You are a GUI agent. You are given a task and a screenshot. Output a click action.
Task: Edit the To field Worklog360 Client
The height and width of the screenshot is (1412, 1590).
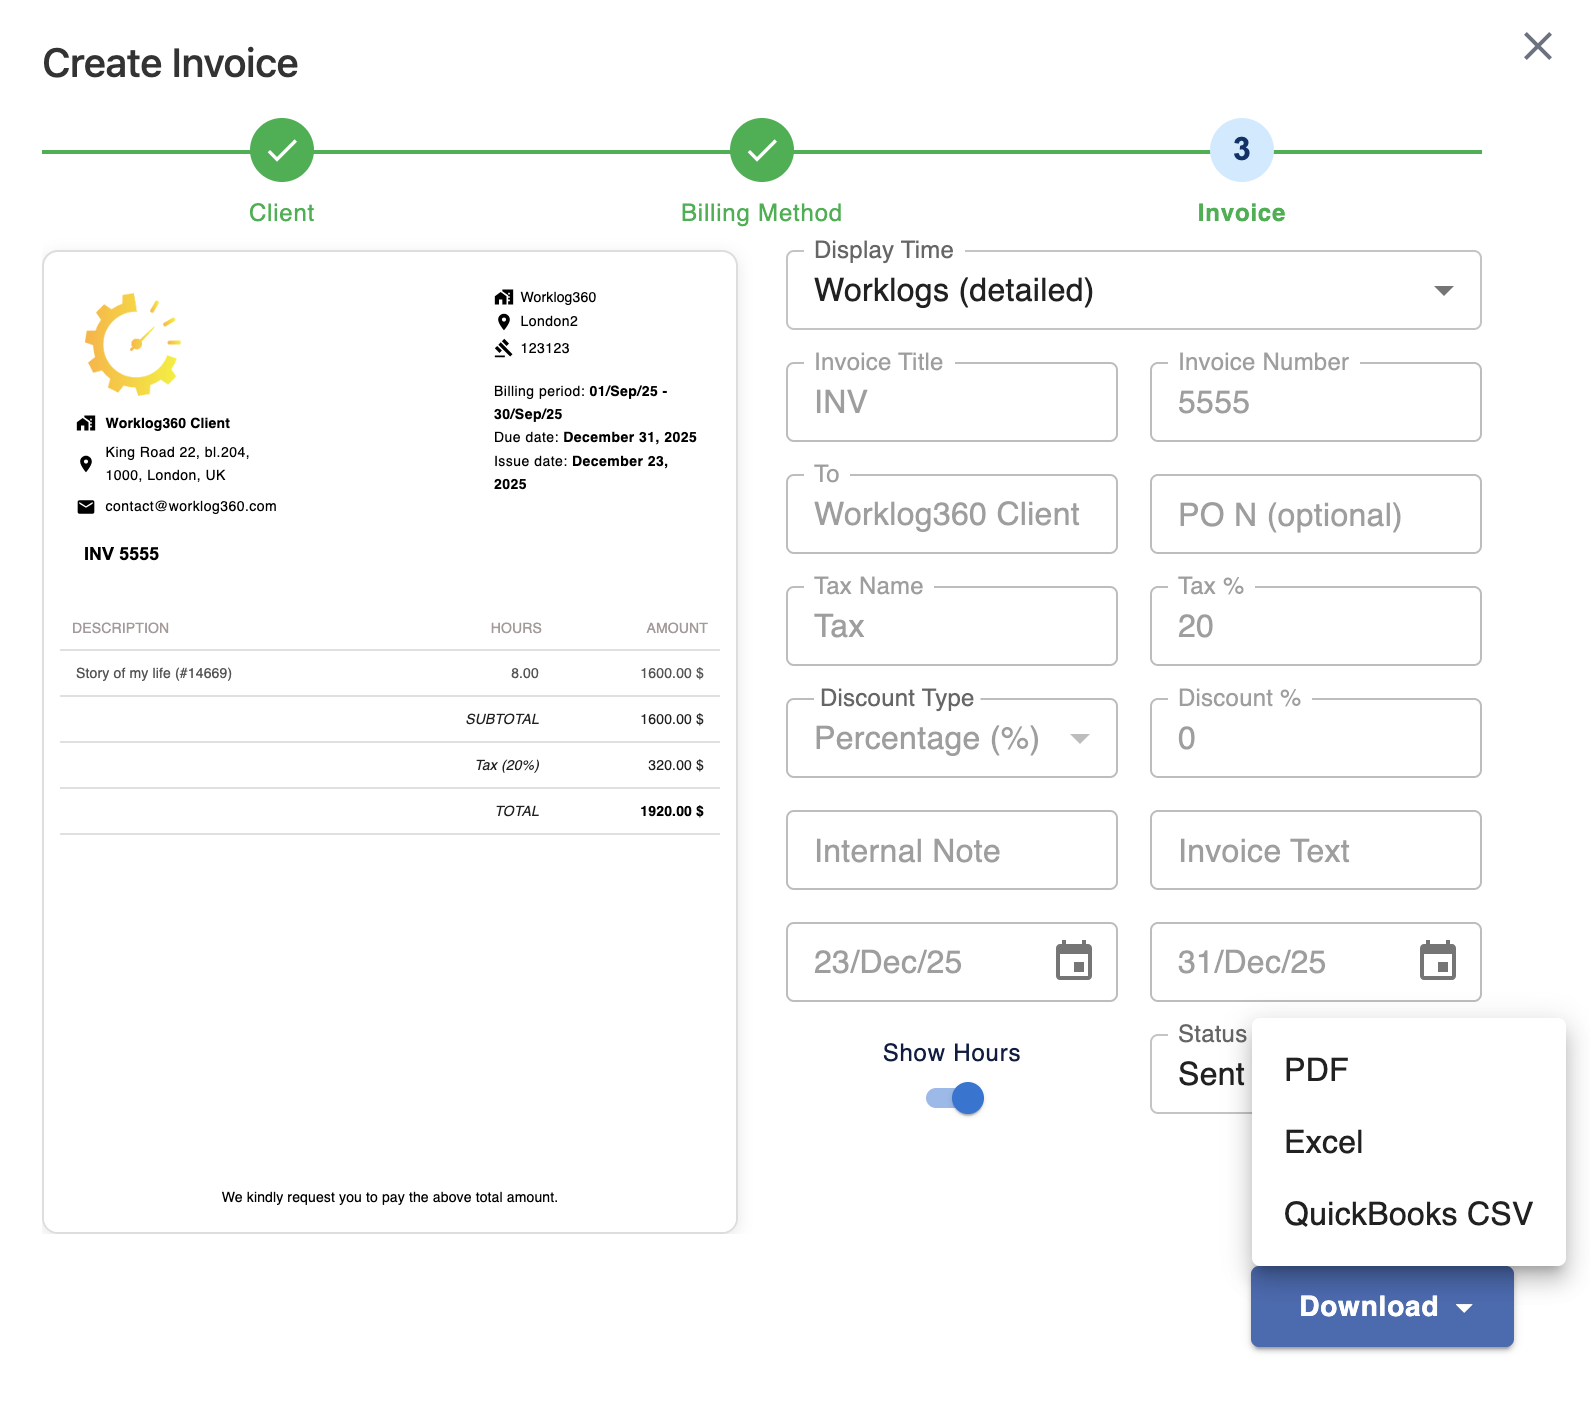952,514
